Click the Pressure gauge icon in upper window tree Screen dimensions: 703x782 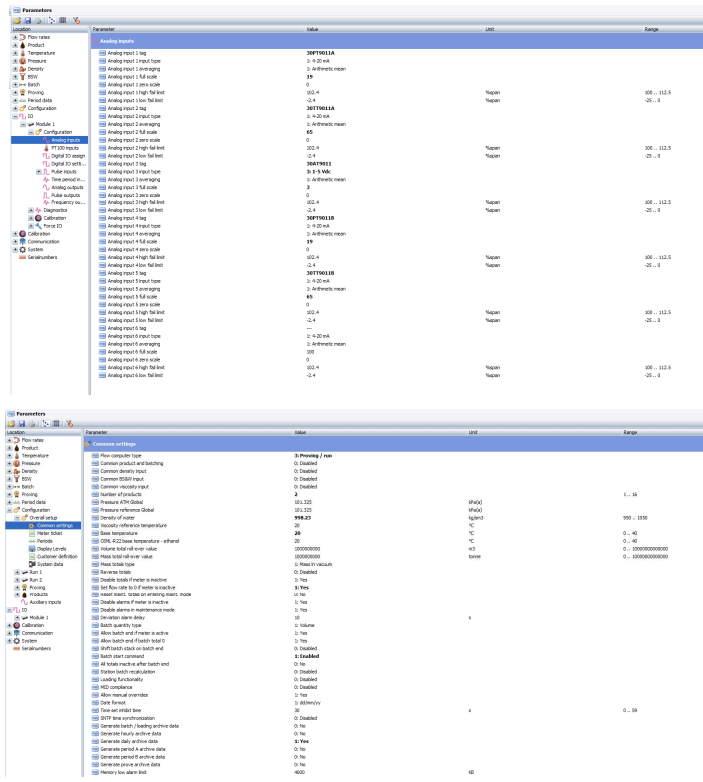coord(22,61)
